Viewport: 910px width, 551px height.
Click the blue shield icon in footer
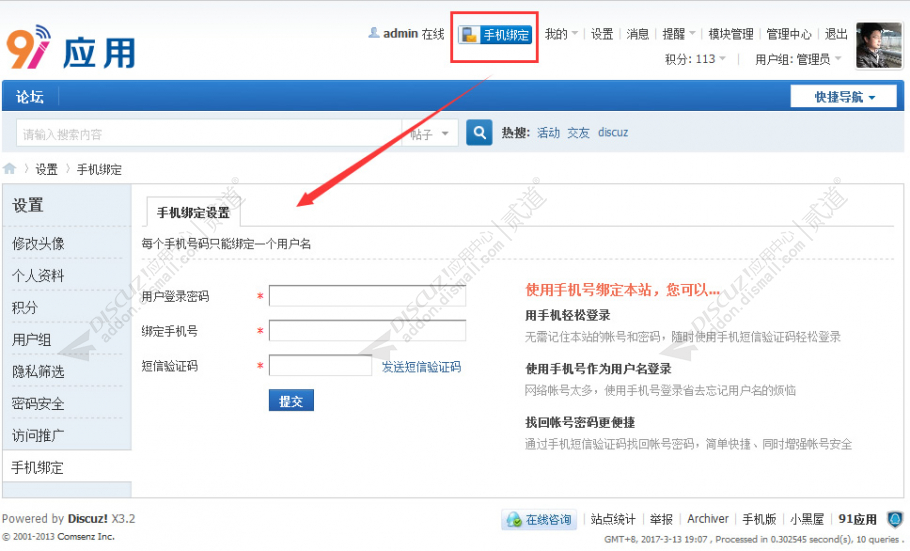point(895,519)
